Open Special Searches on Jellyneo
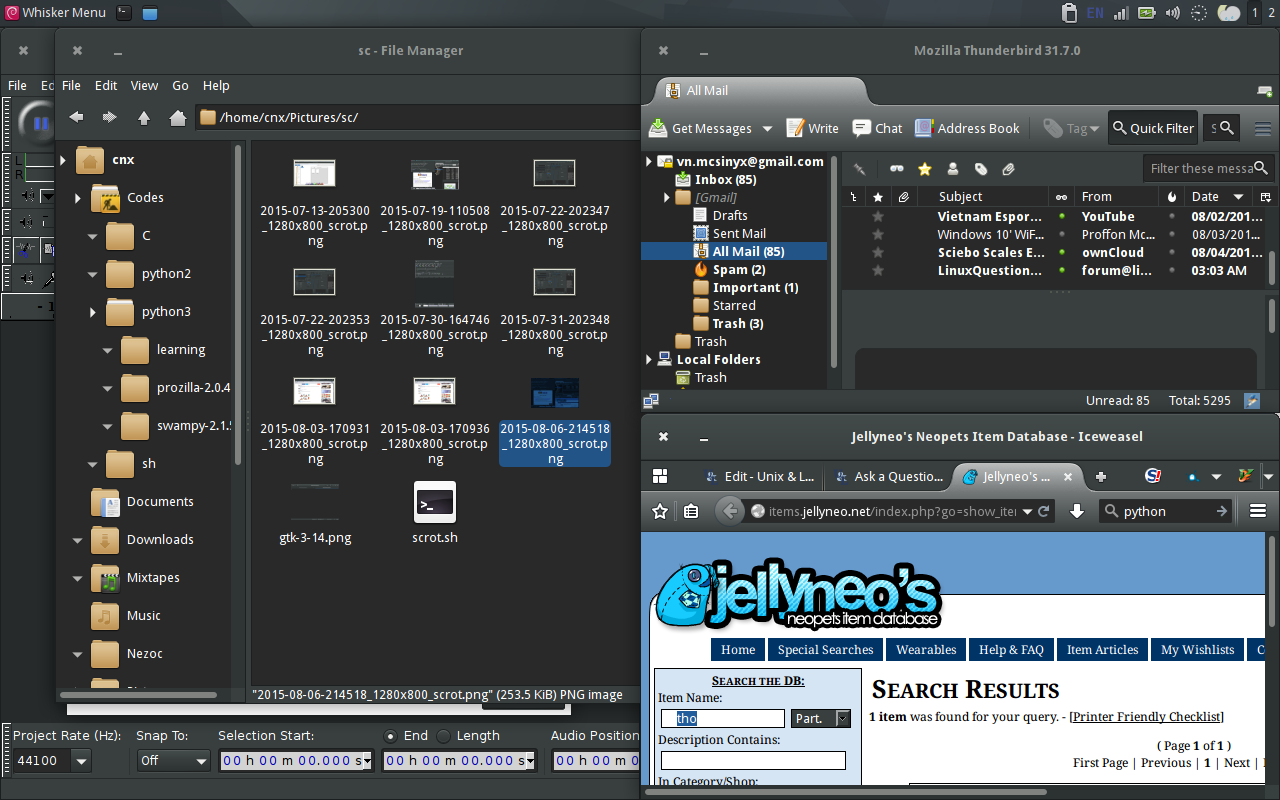Image resolution: width=1280 pixels, height=800 pixels. point(825,650)
